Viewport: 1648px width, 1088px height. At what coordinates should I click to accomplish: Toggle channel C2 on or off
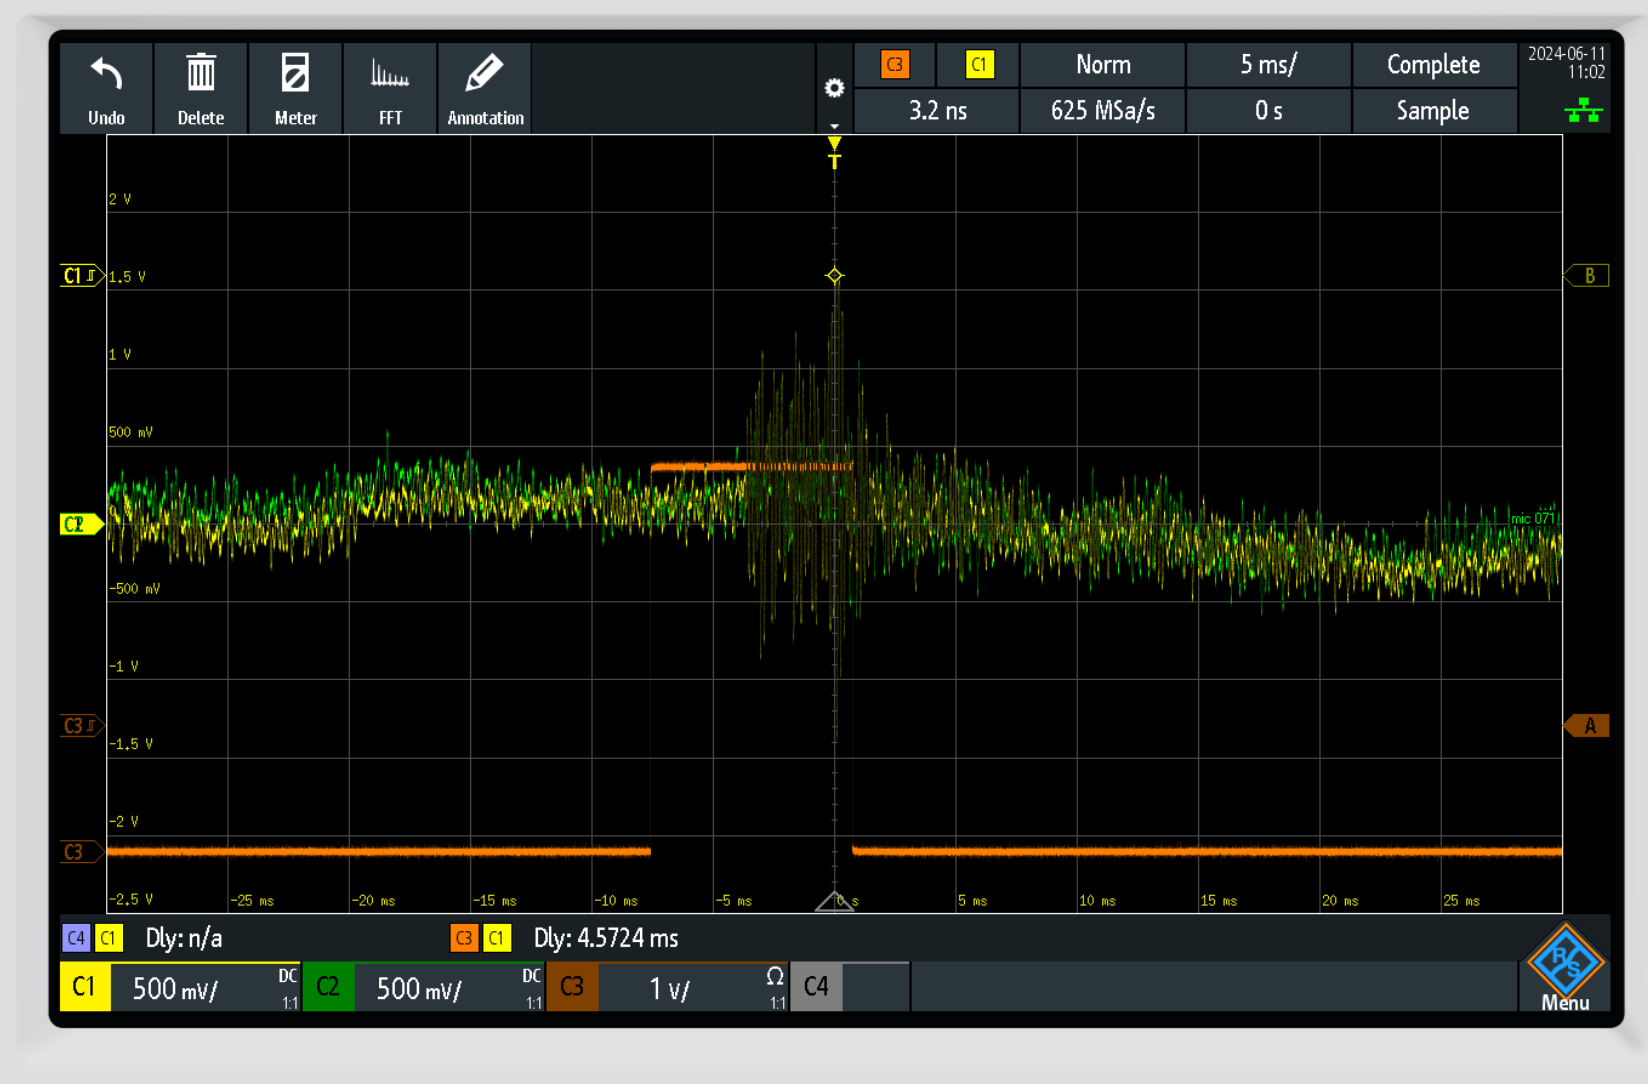[x=328, y=988]
